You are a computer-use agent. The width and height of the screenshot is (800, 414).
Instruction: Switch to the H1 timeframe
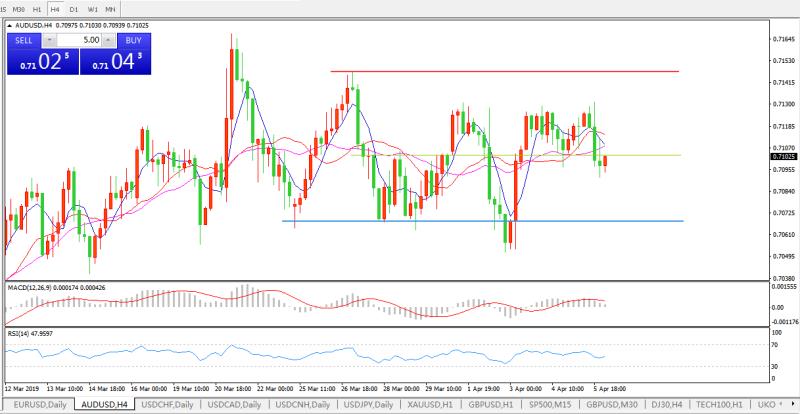tap(37, 8)
